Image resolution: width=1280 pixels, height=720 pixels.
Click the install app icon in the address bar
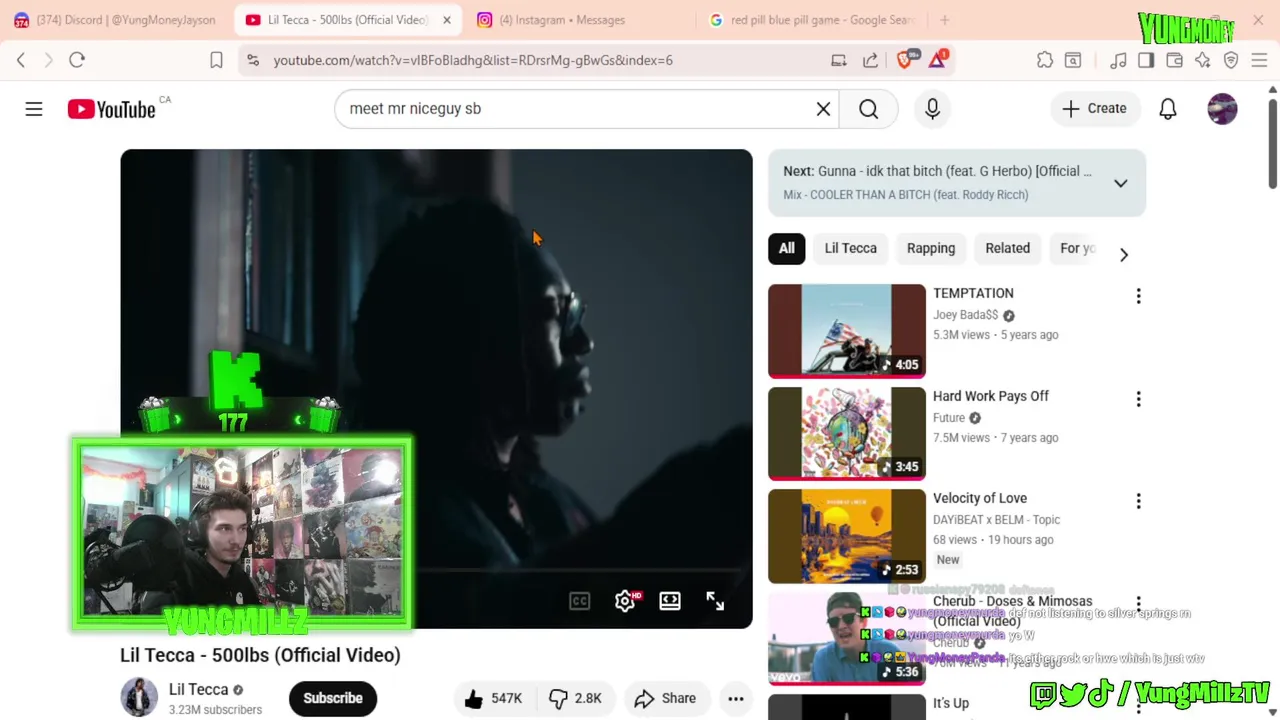[839, 60]
